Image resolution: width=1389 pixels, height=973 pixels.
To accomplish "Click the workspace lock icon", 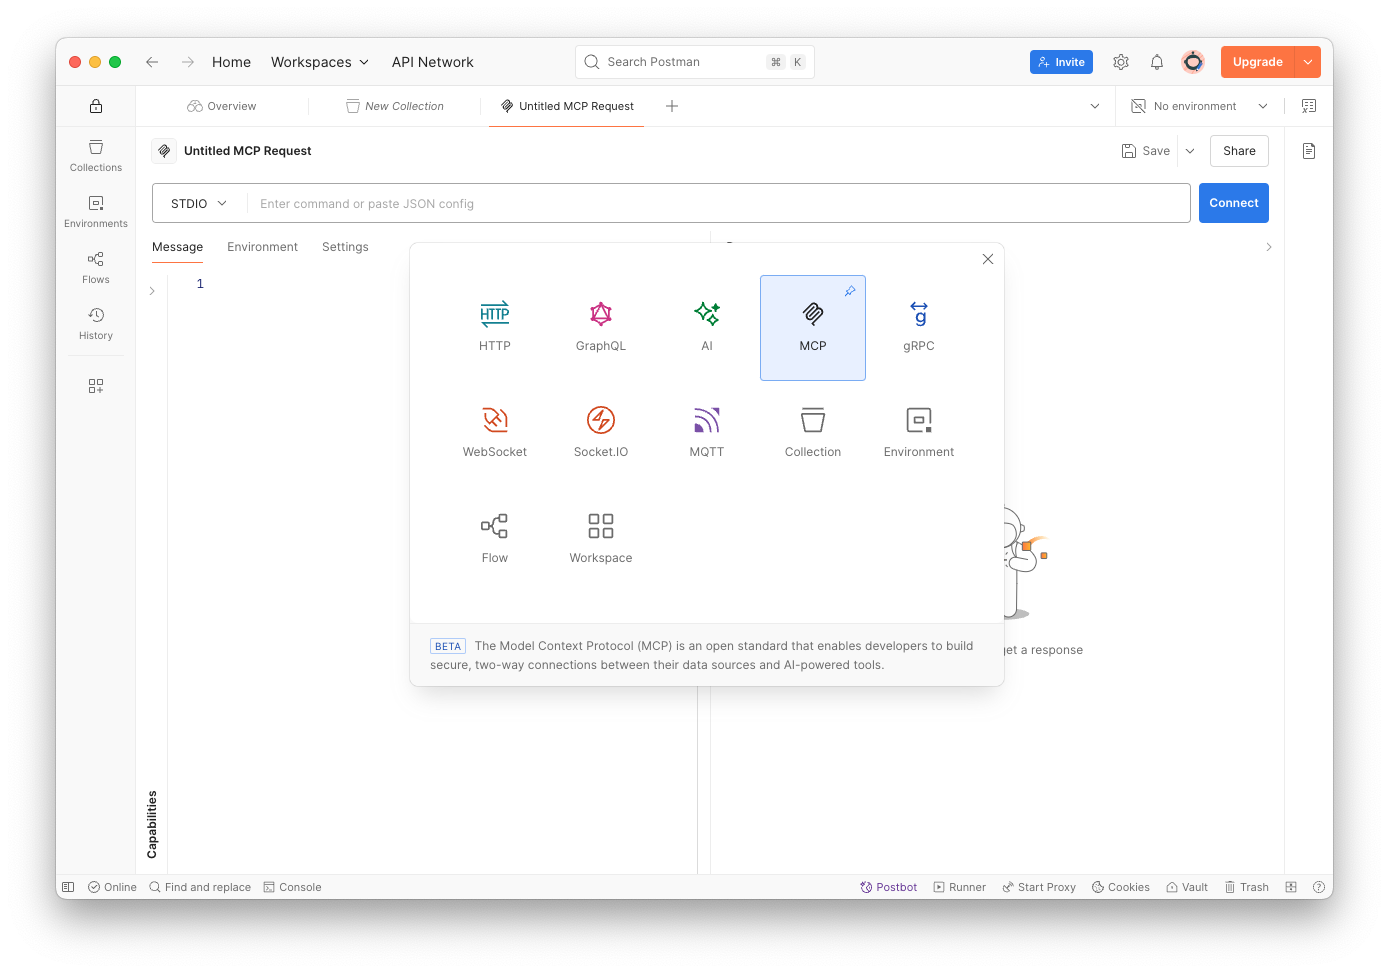I will [96, 106].
